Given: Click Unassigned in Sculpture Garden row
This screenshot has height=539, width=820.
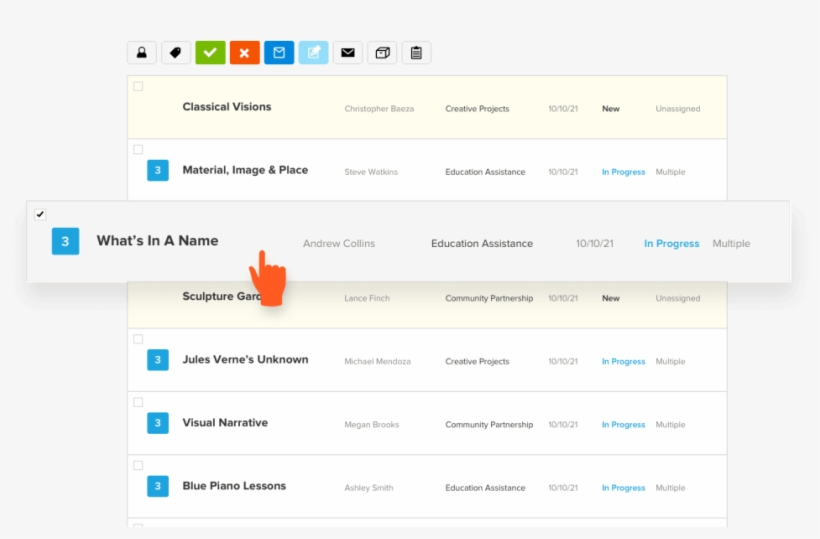Looking at the screenshot, I should [x=678, y=299].
